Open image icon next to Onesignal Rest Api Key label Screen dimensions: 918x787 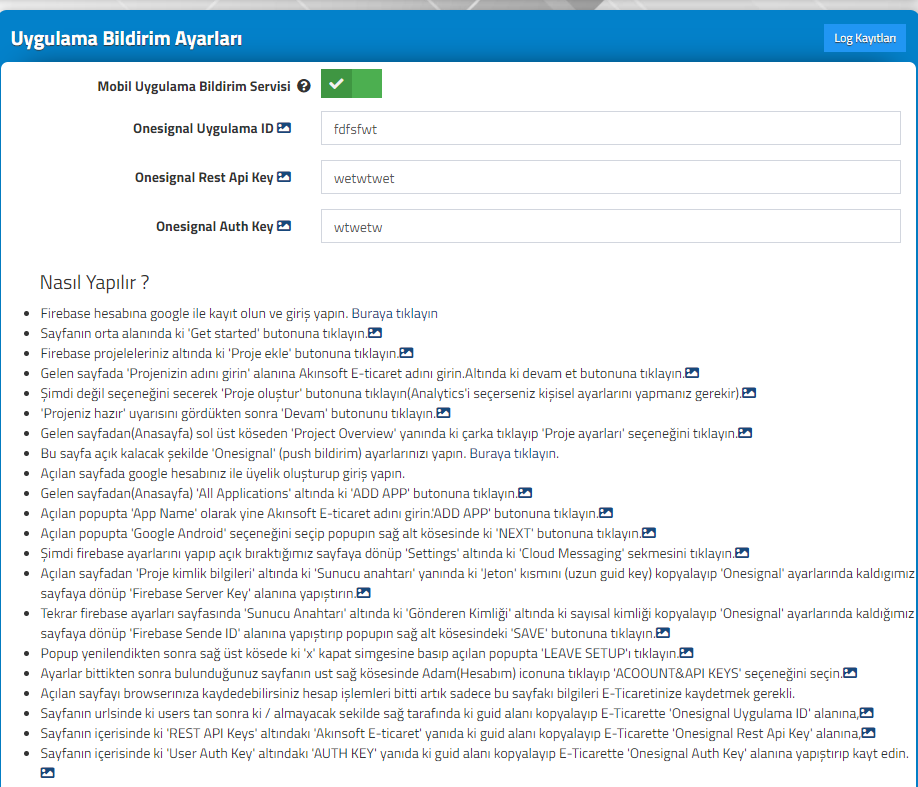284,177
